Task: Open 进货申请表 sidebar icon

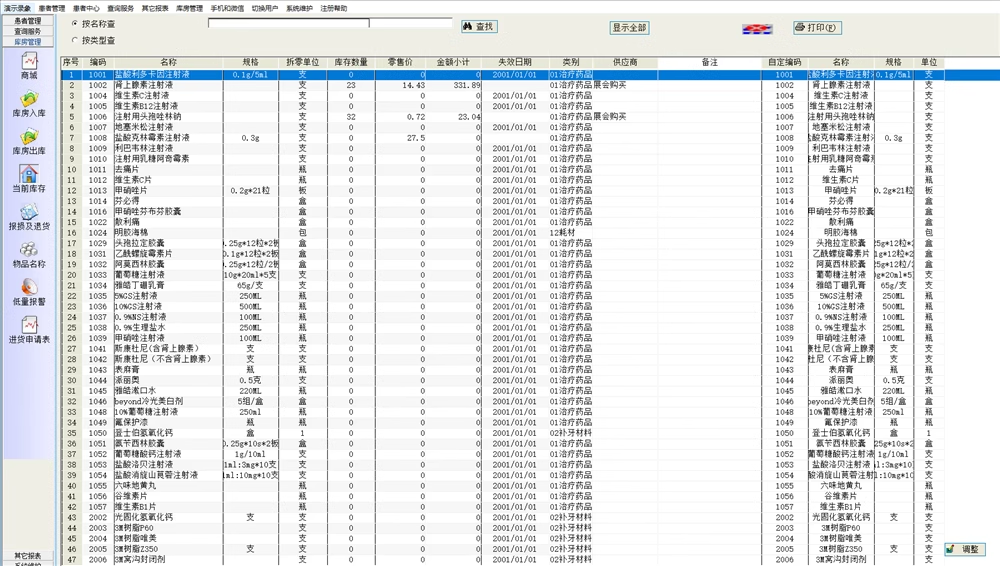Action: click(29, 330)
